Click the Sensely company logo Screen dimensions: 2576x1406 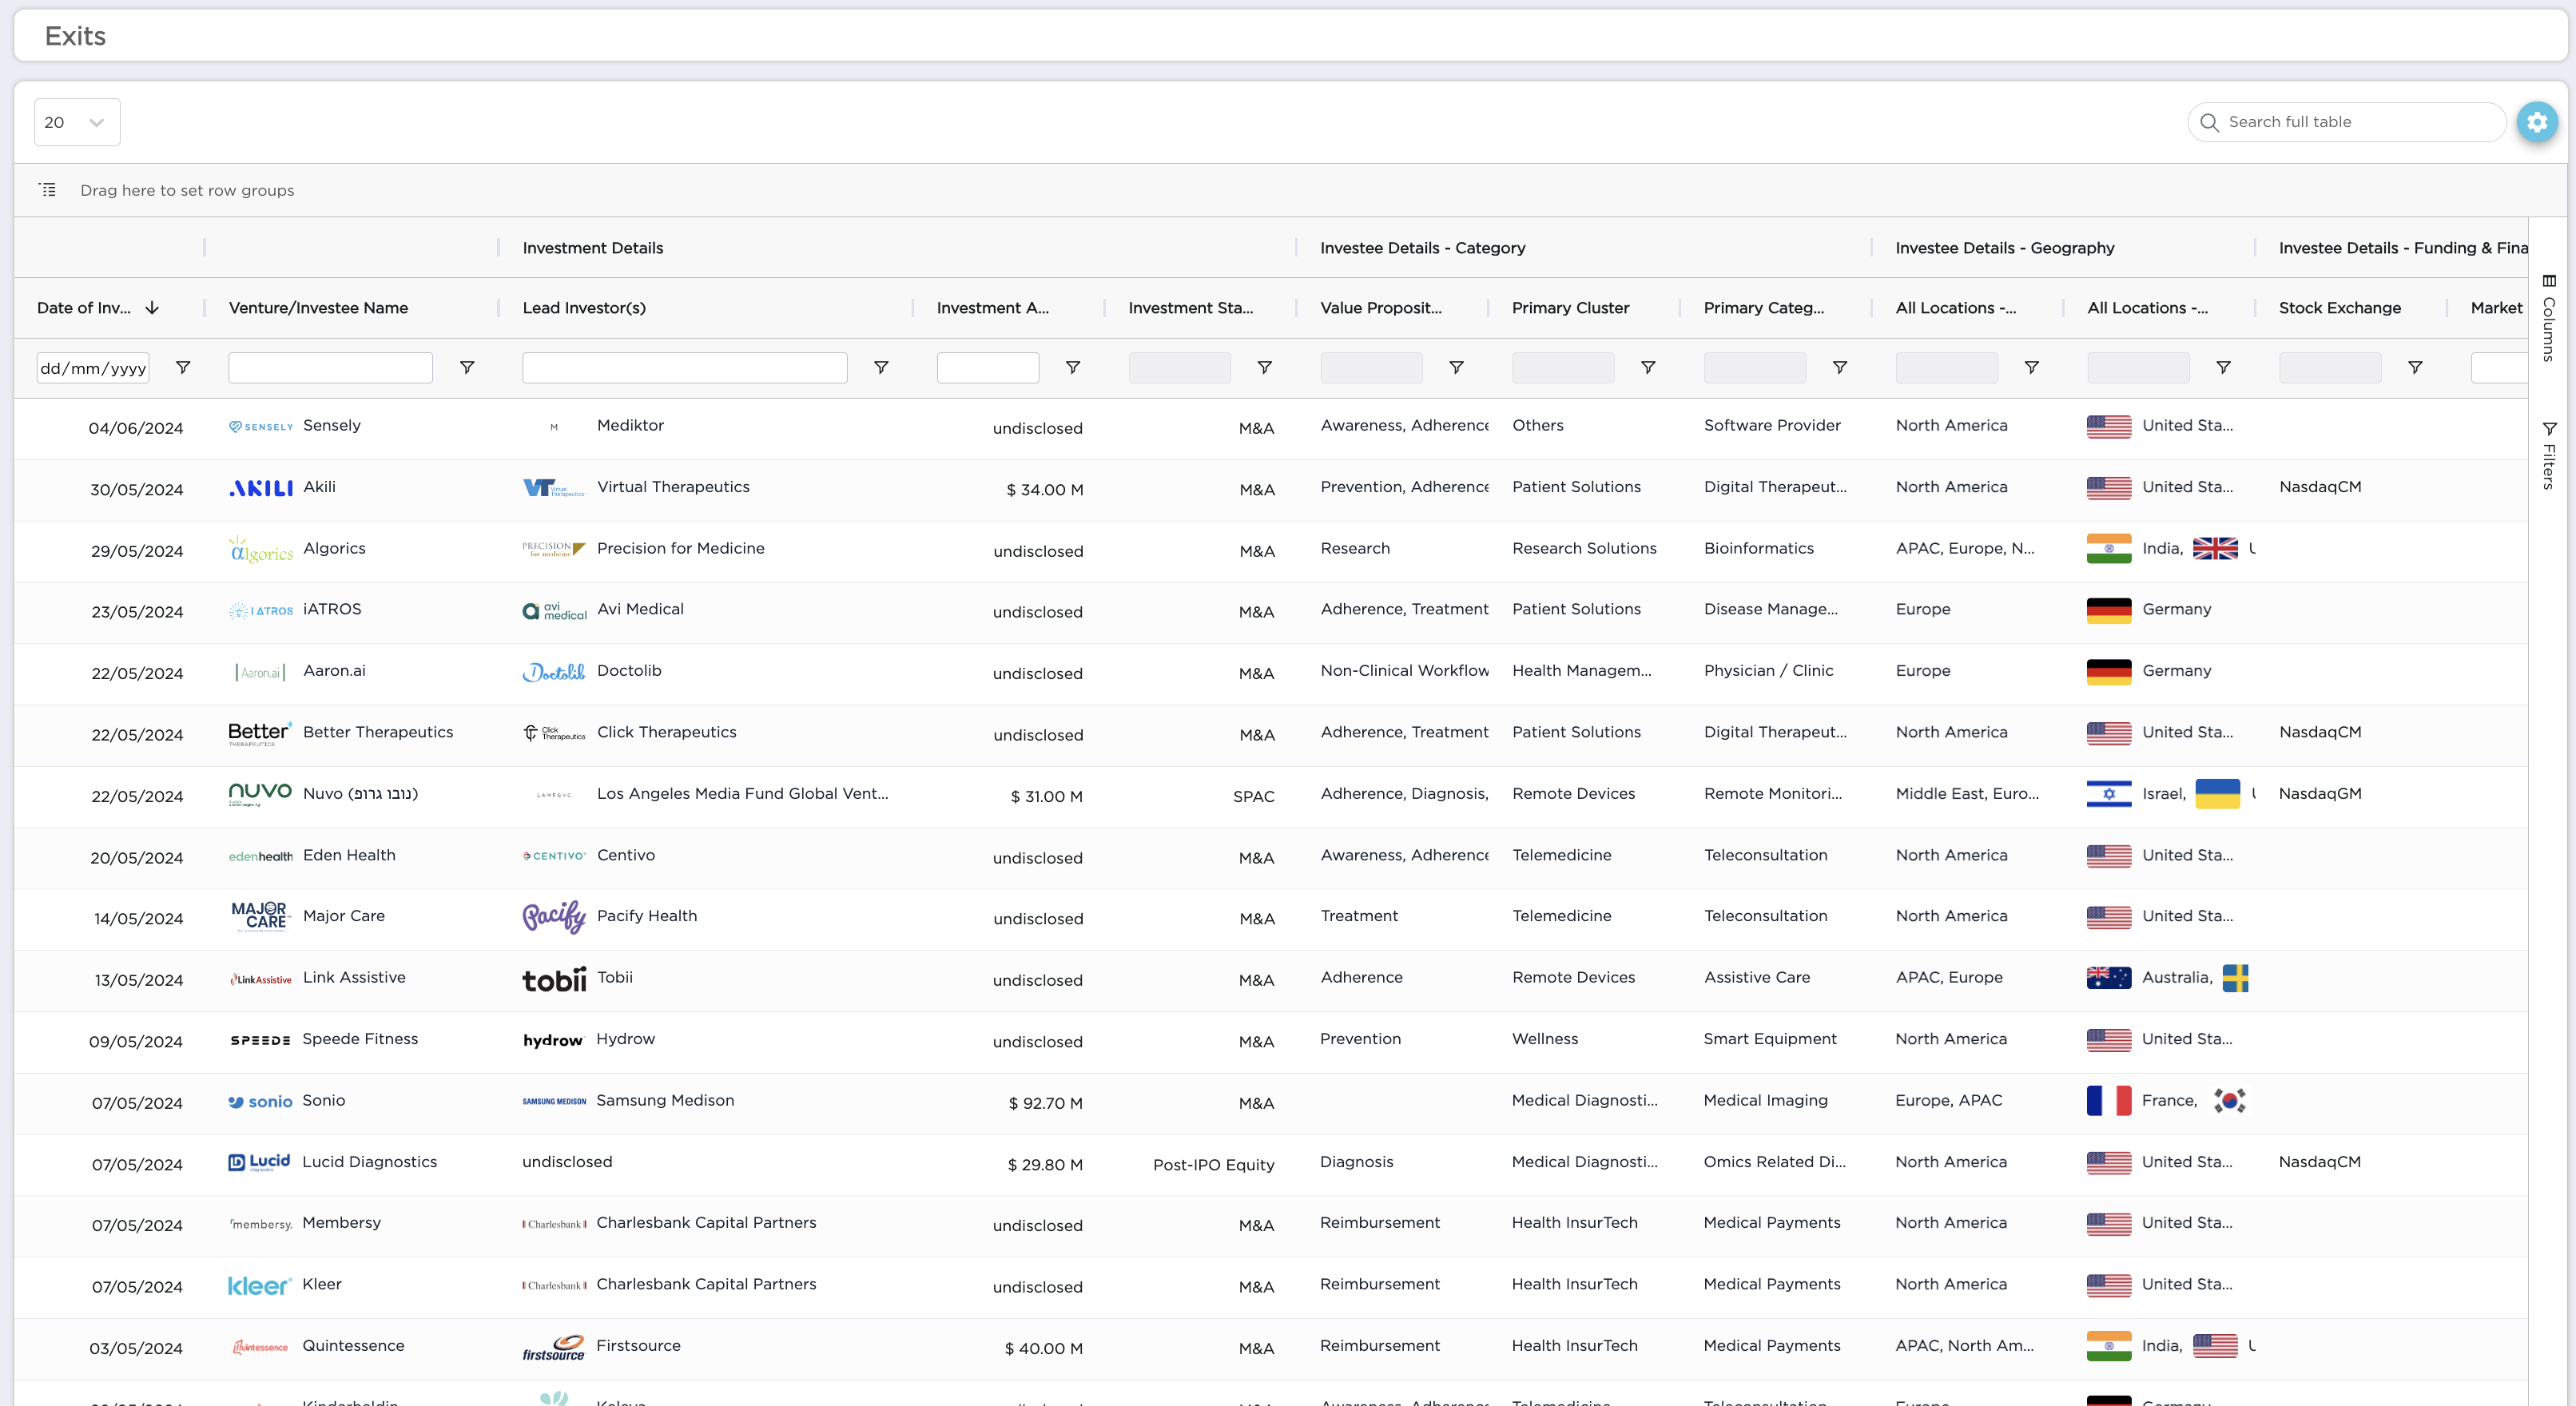tap(261, 427)
